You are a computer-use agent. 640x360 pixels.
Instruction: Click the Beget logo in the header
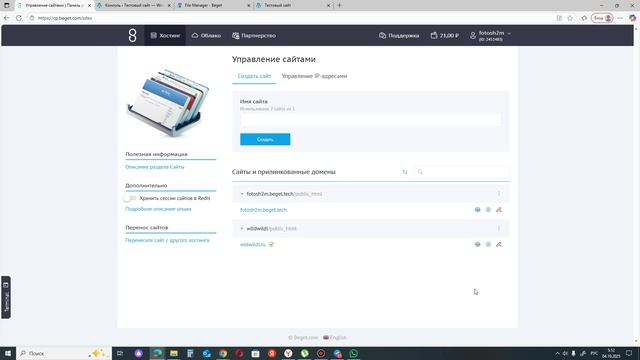(132, 36)
